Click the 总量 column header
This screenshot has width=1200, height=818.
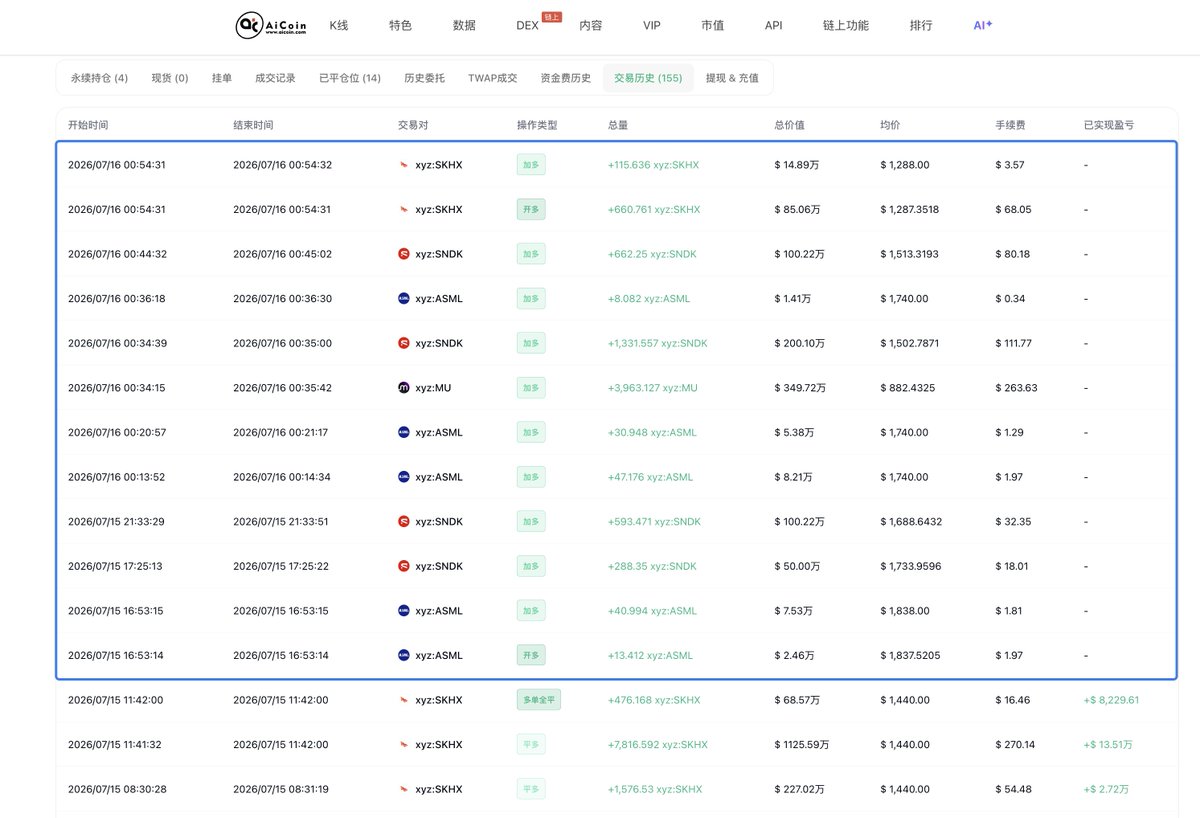point(618,125)
